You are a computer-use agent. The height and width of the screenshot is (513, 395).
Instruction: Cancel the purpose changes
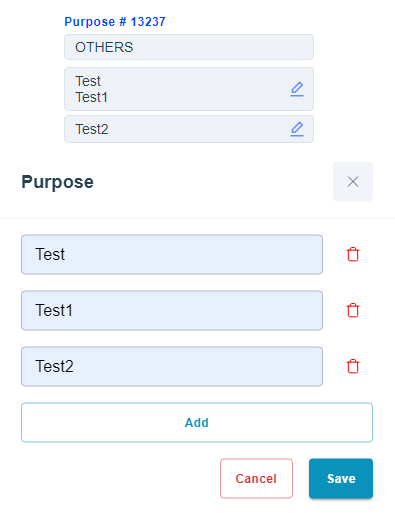tap(256, 478)
